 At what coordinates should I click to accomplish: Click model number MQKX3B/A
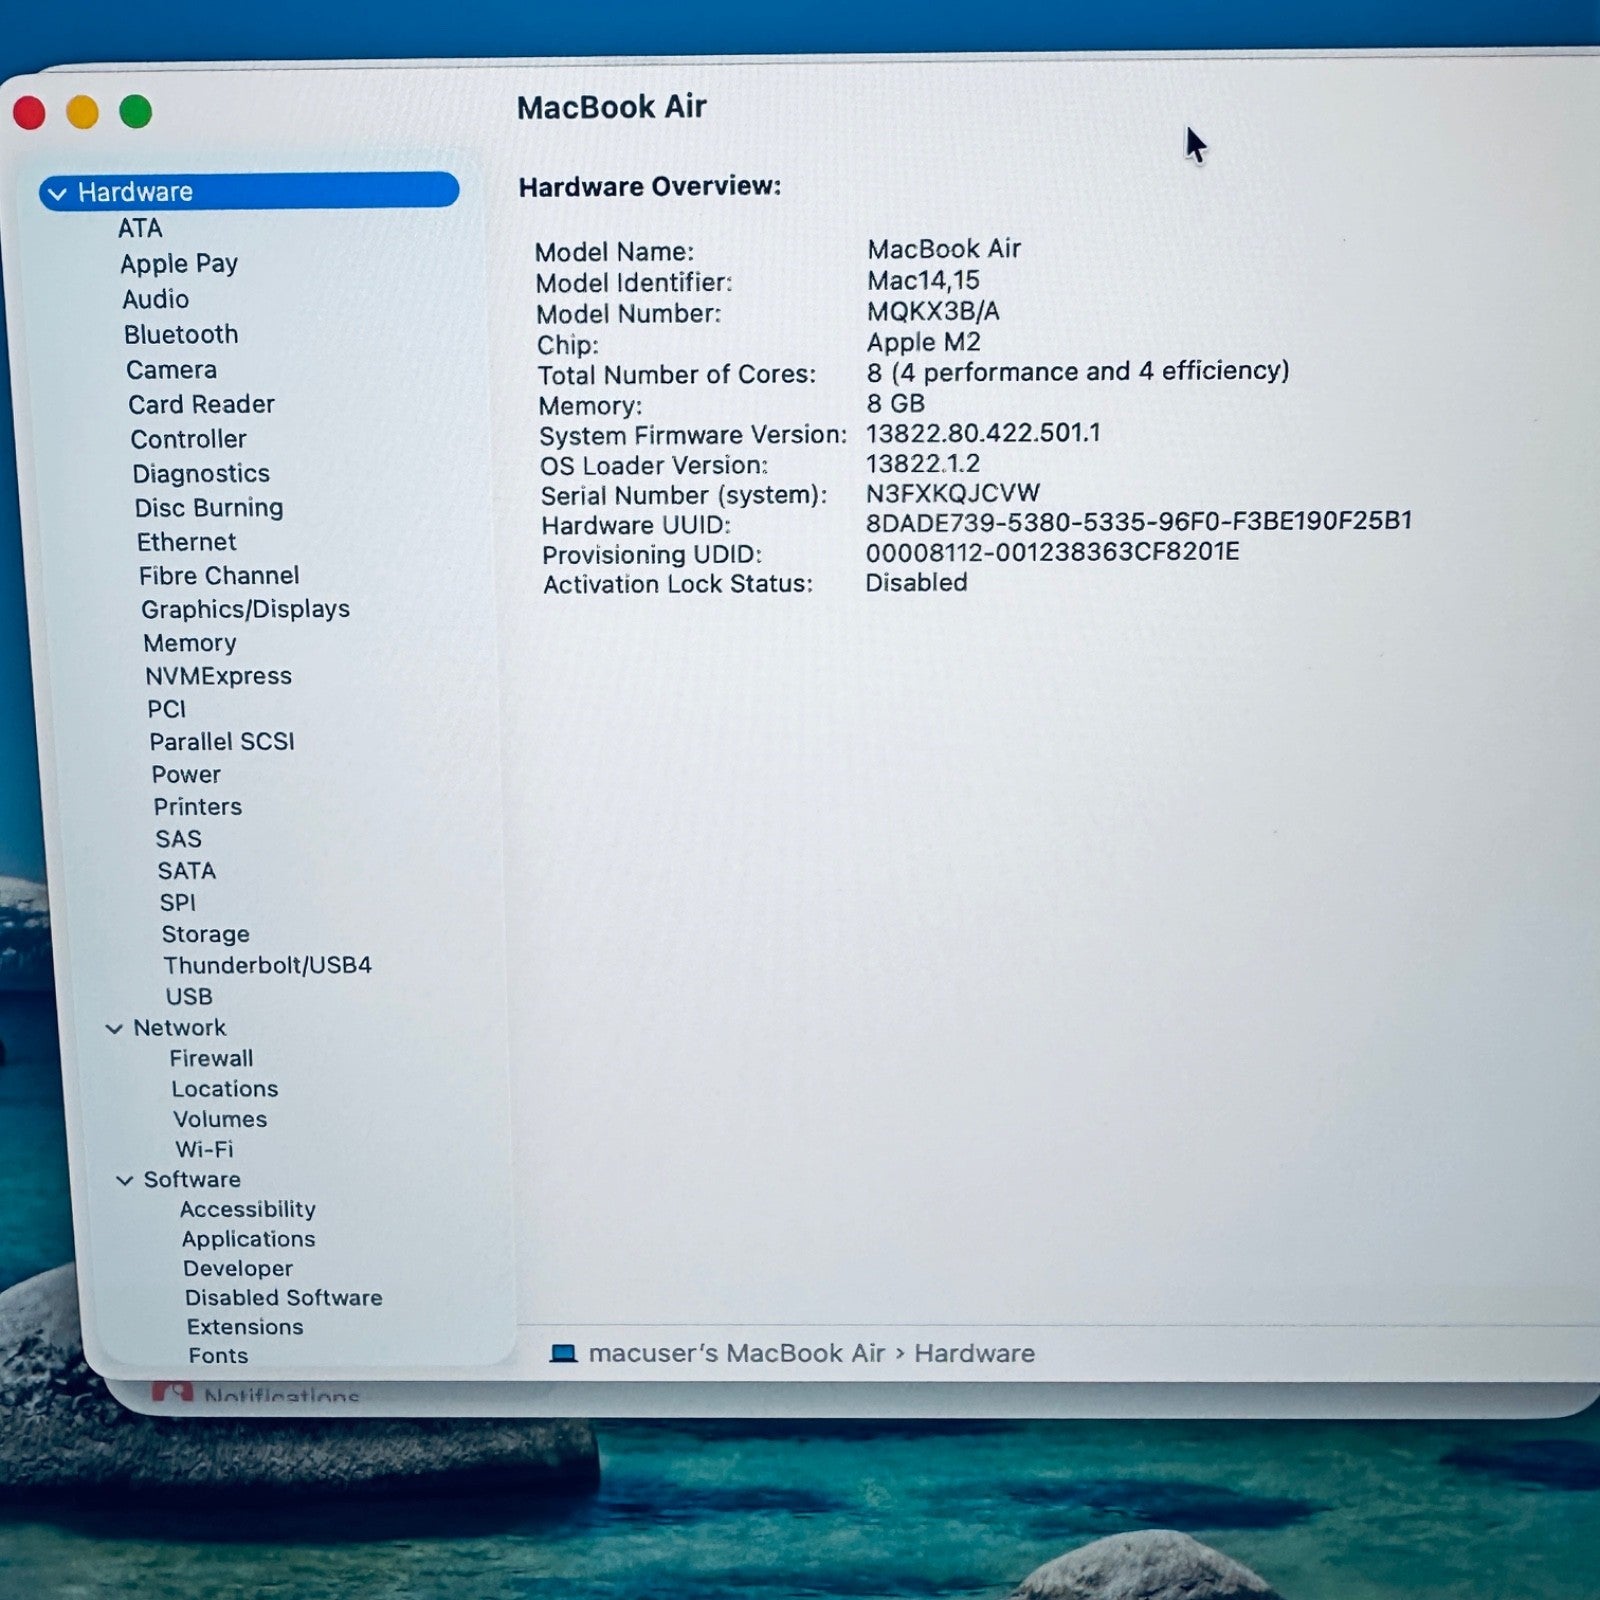[x=933, y=311]
